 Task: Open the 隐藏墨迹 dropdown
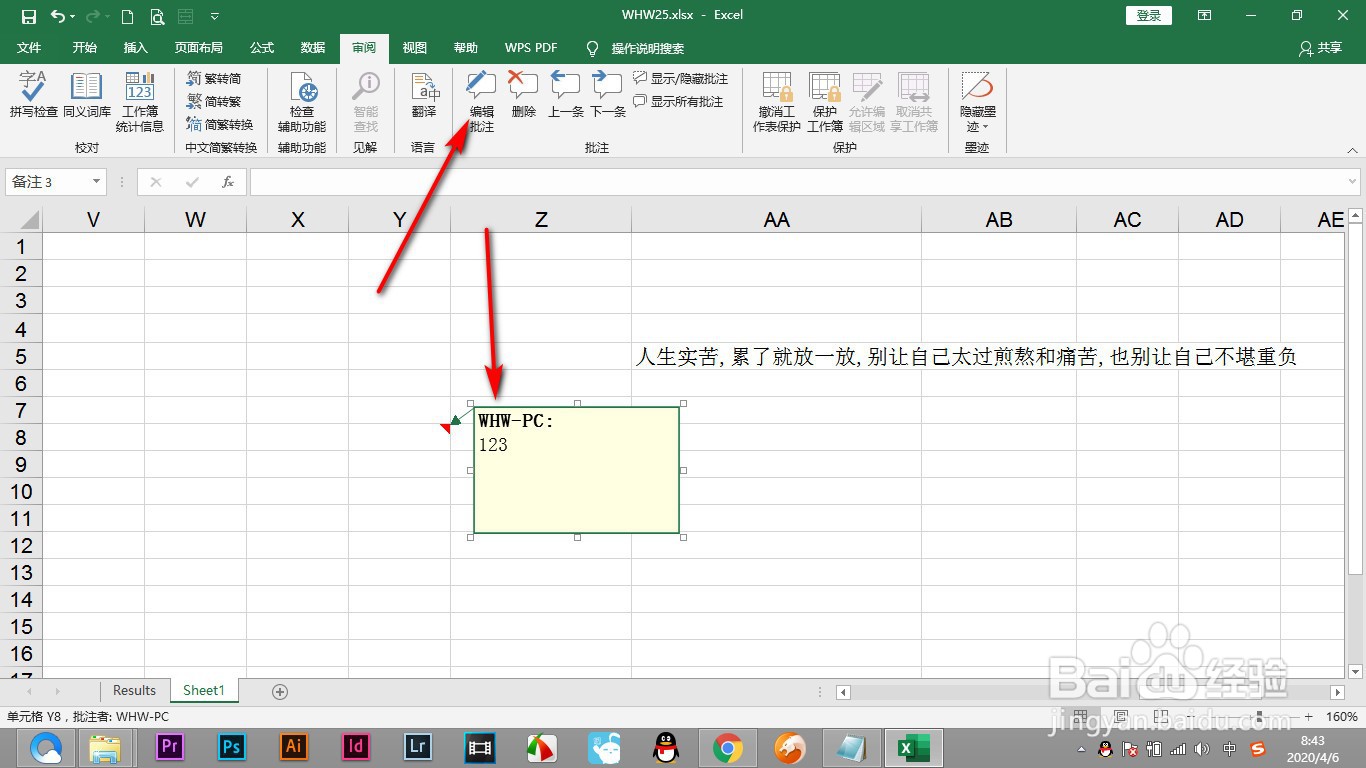[978, 102]
